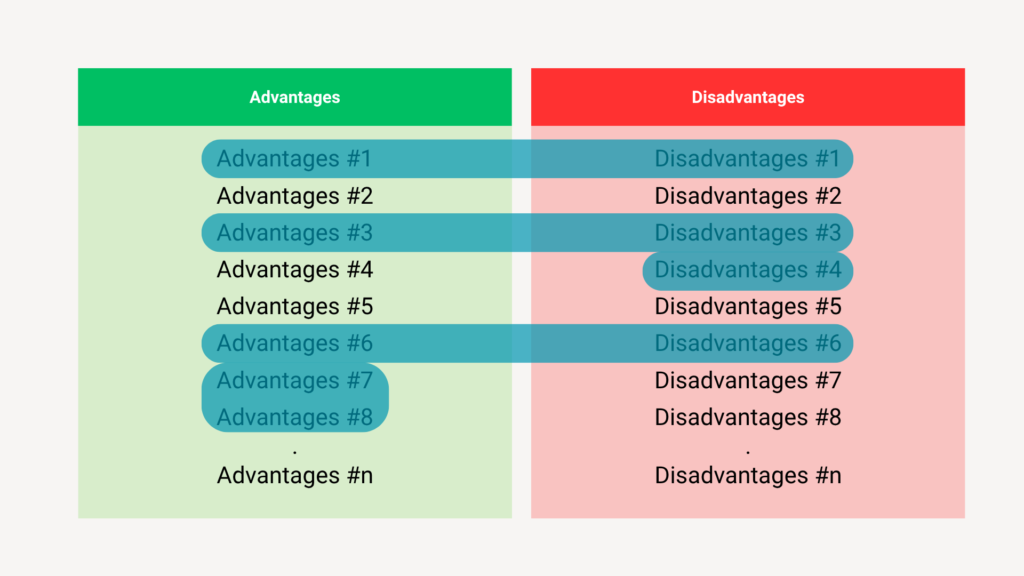Click the green Advantages header
Viewport: 1024px width, 576px height.
click(295, 97)
